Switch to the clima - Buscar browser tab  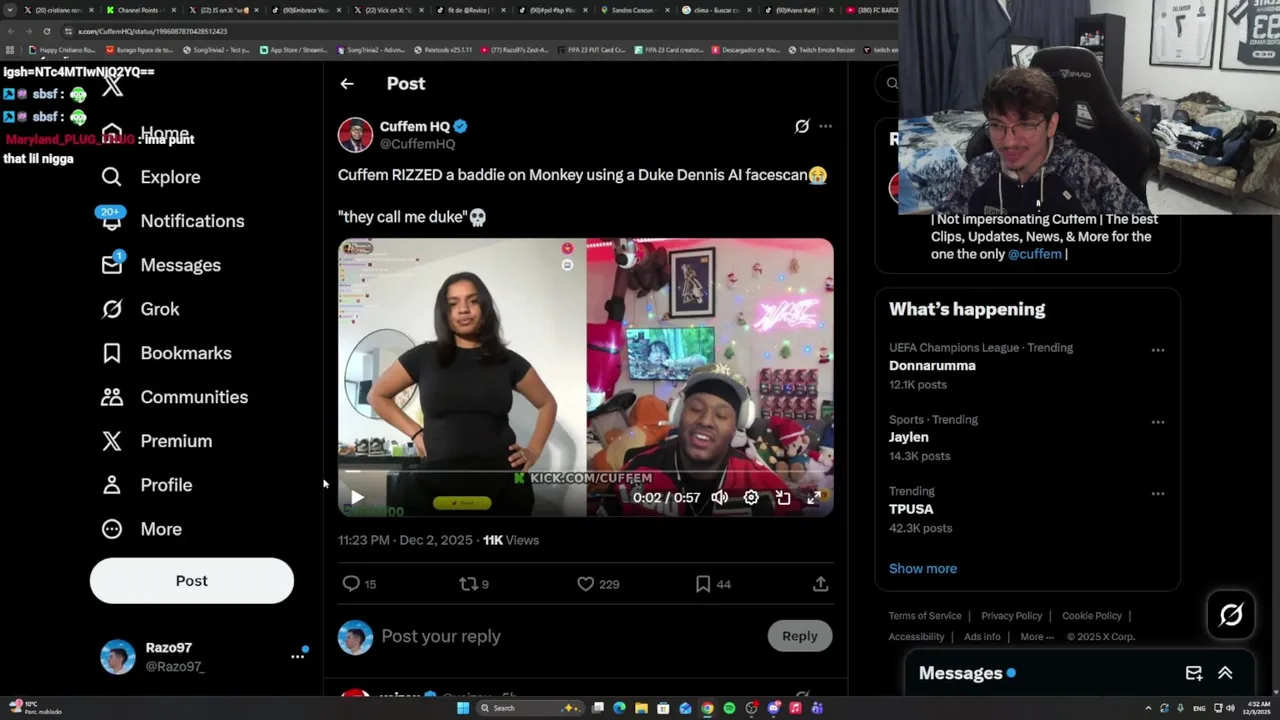click(715, 10)
